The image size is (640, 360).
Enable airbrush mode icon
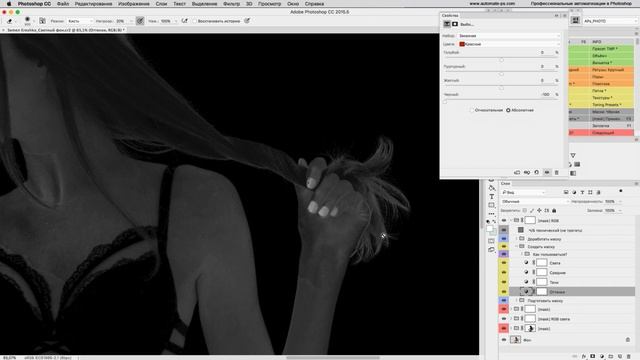click(185, 21)
